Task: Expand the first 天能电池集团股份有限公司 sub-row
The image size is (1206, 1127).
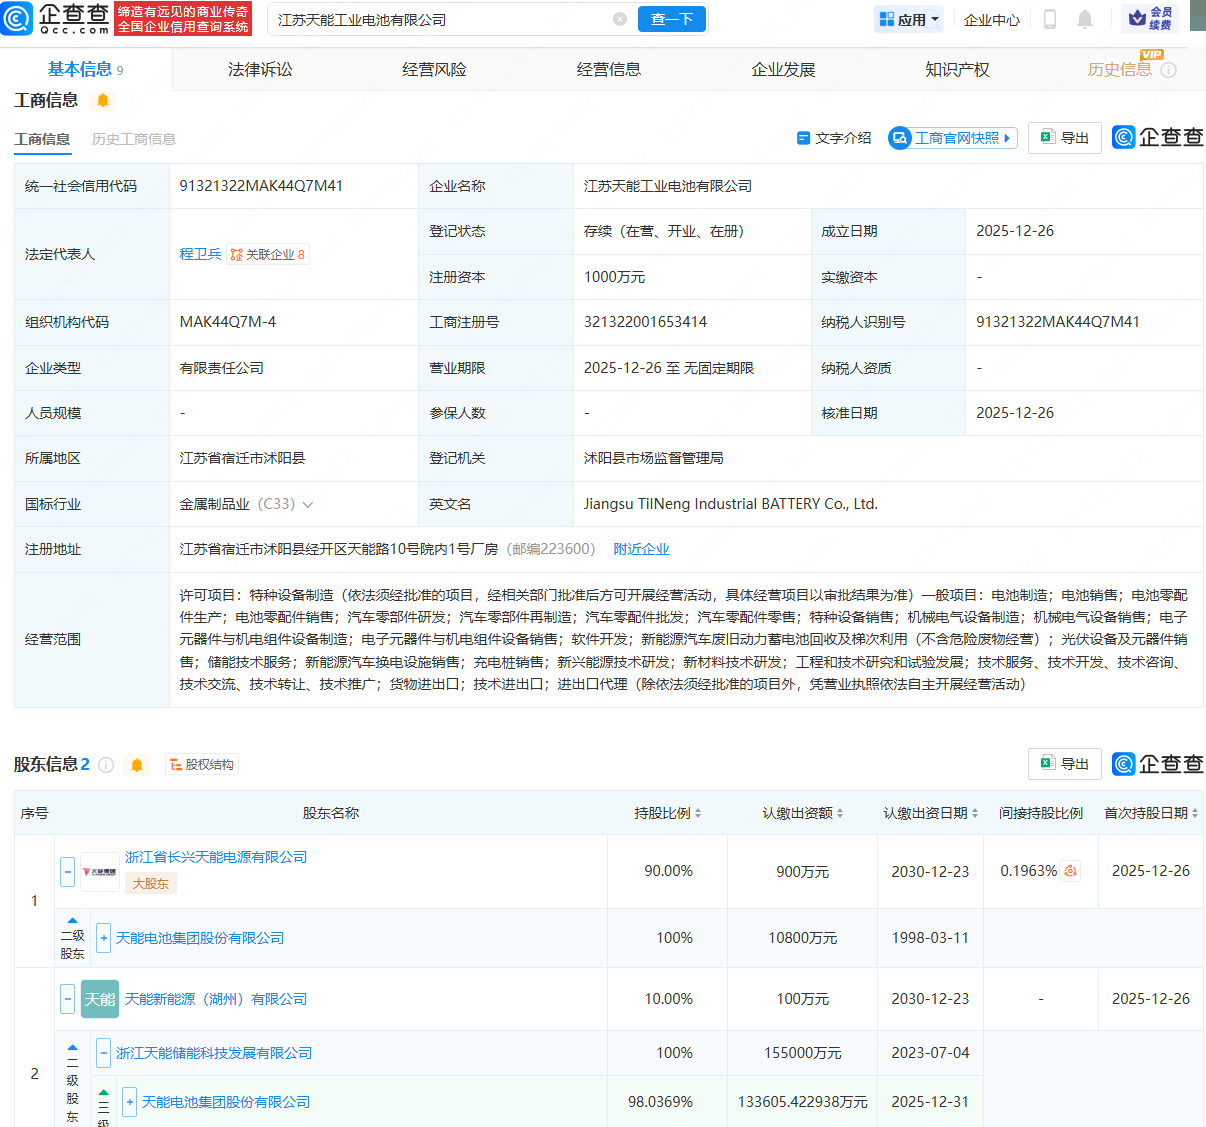Action: pos(104,938)
